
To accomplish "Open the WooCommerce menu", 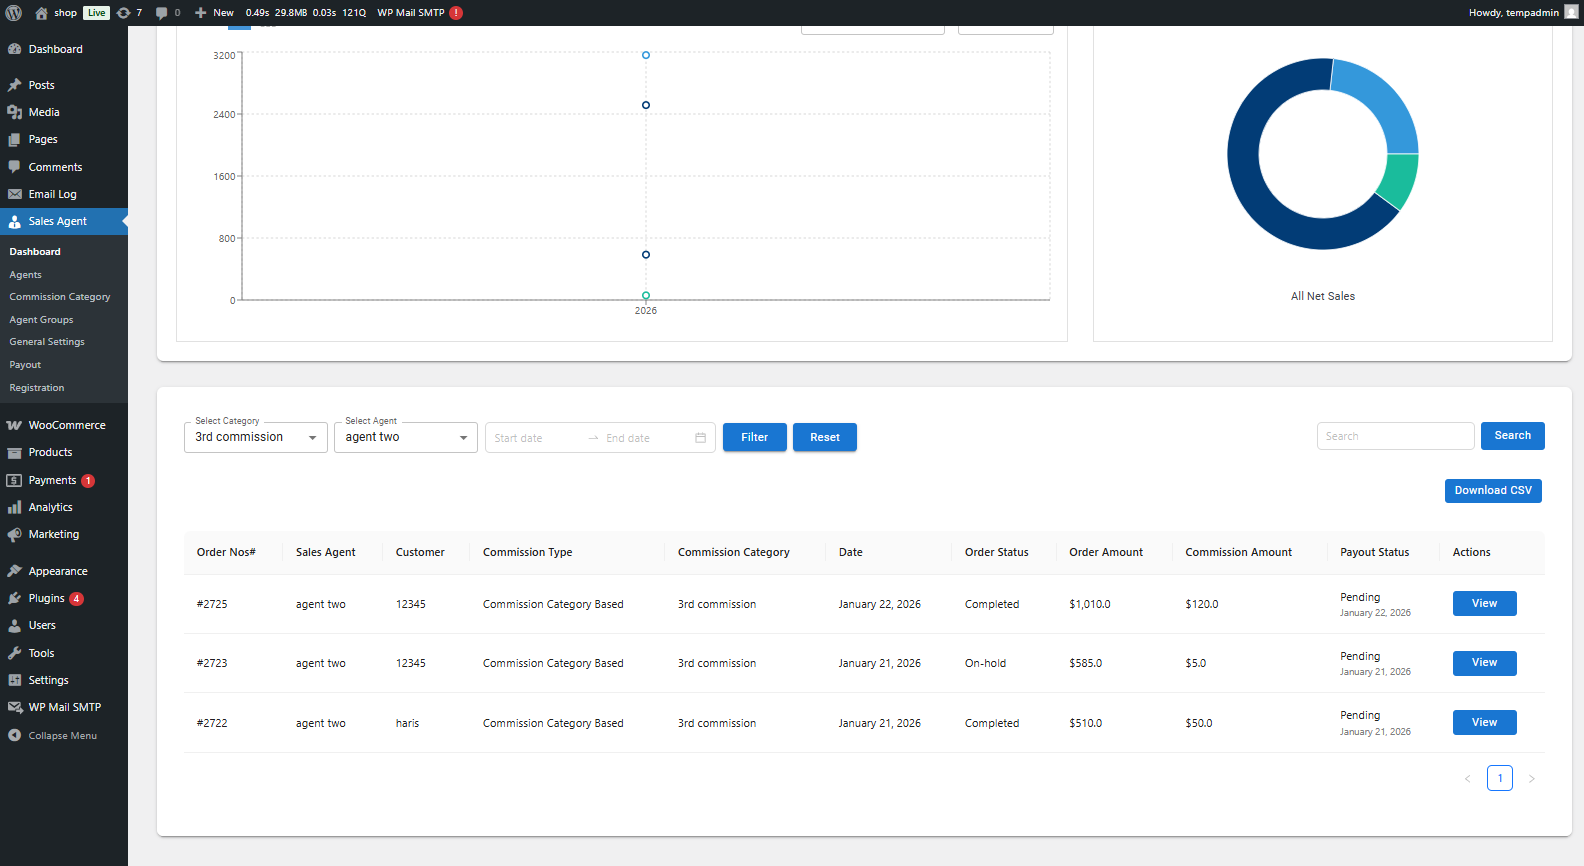I will coord(66,425).
